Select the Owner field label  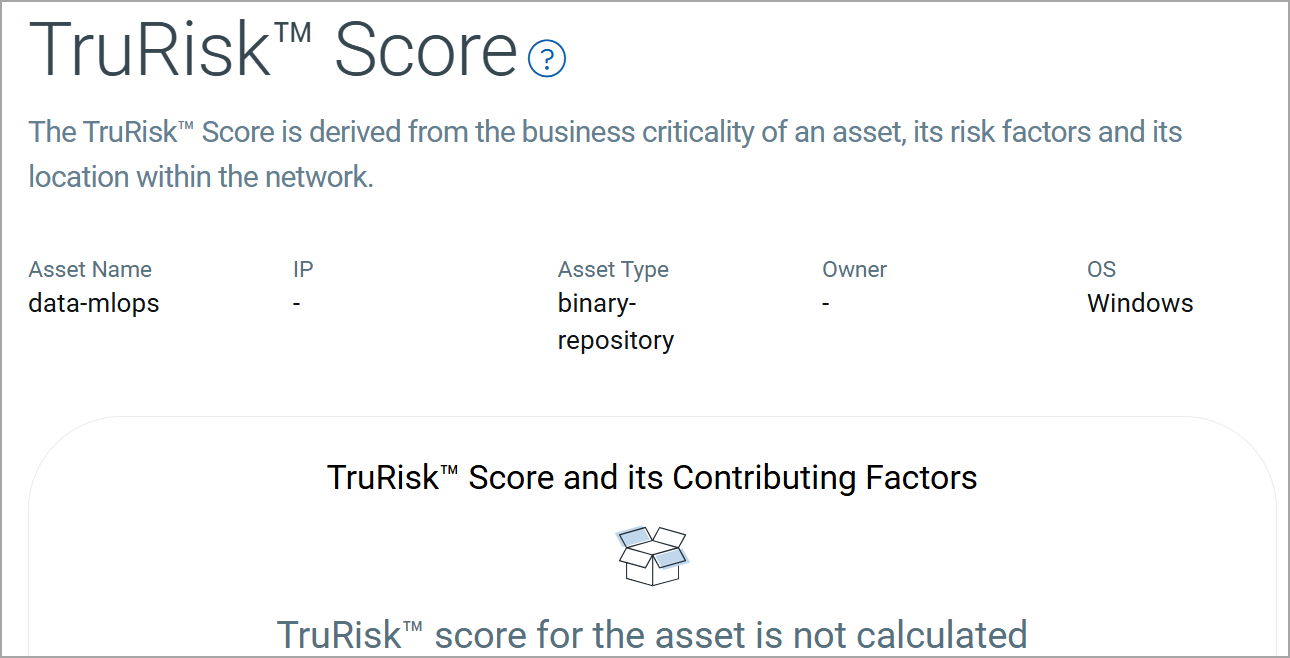point(854,269)
